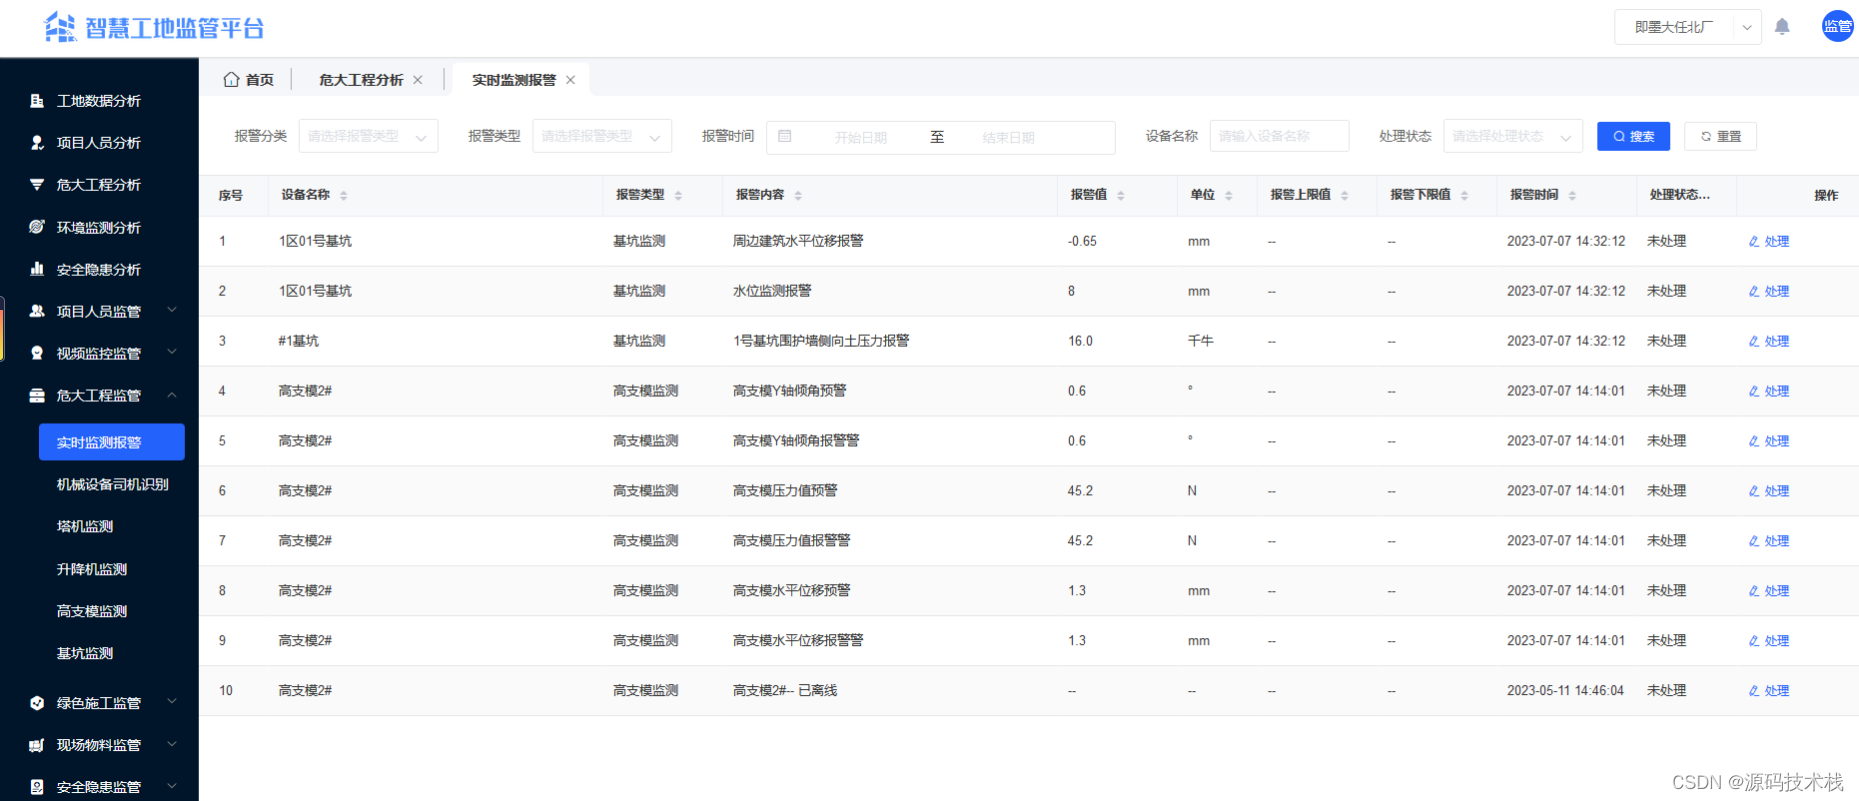
Task: Click the 高支模Y轴倾角预警 cell
Action: [790, 391]
